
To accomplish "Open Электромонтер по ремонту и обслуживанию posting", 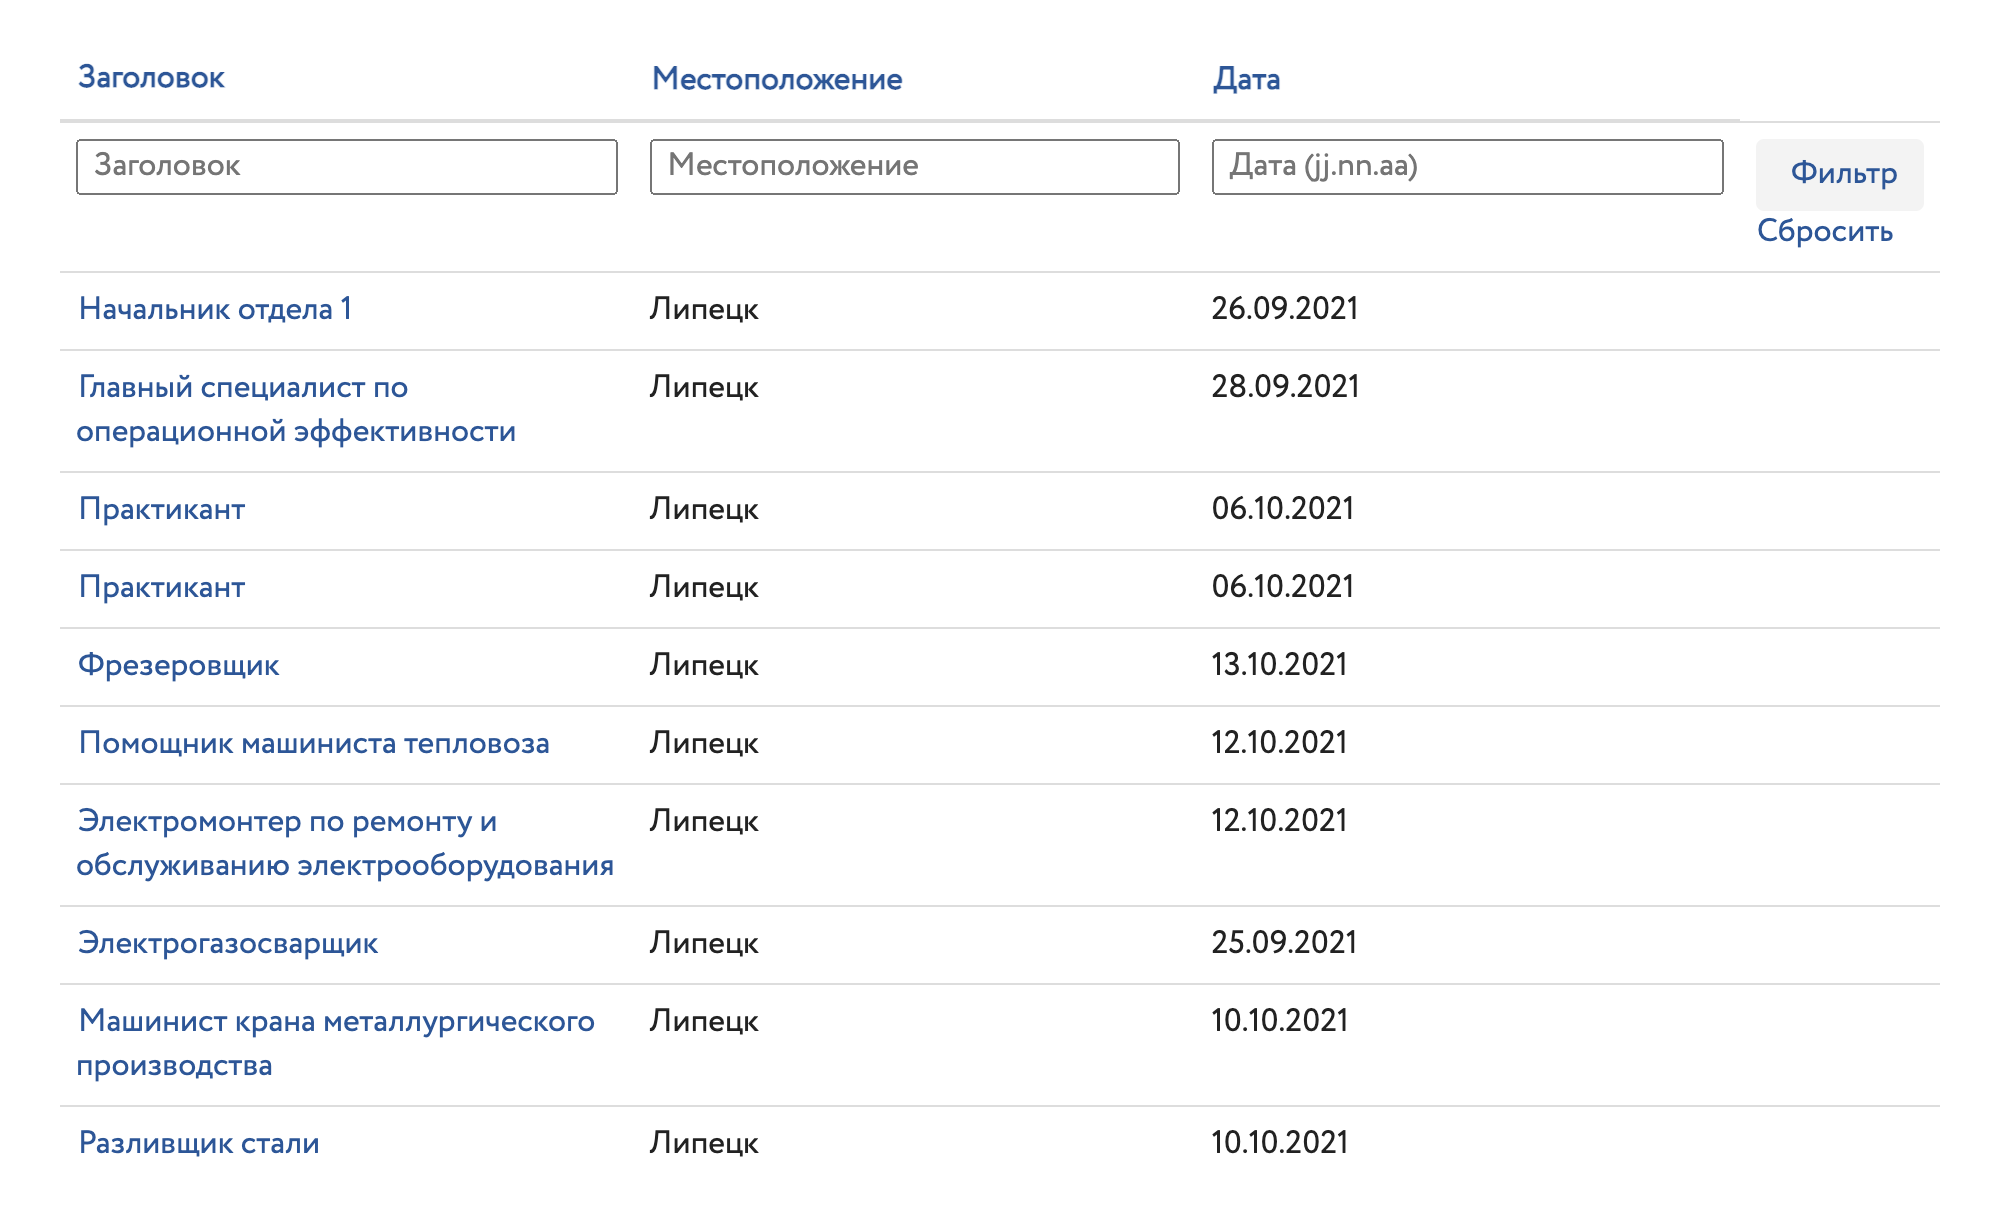I will 345,843.
